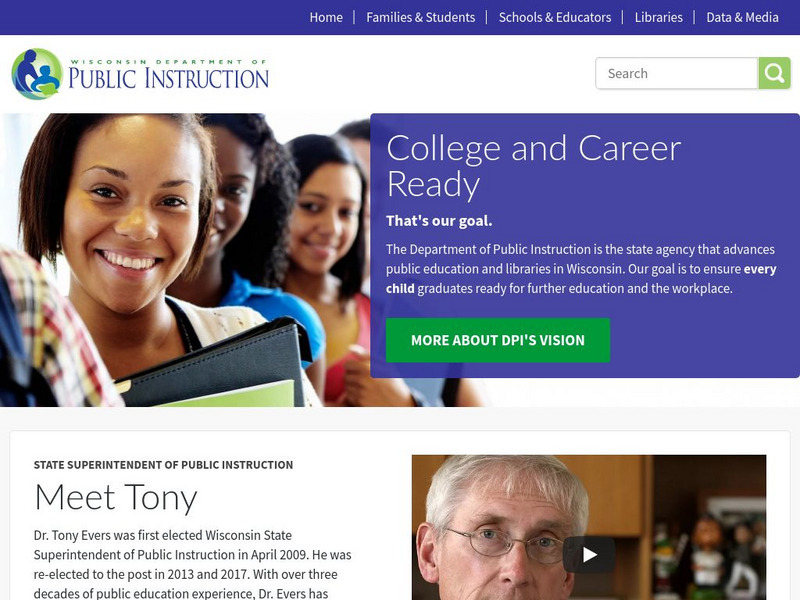Click the Meet Tony heading
The image size is (800, 600).
(x=116, y=497)
